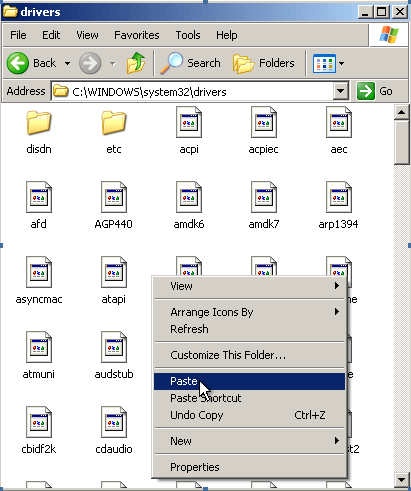Select the cdaudio driver file
Image resolution: width=411 pixels, height=491 pixels.
tap(114, 430)
